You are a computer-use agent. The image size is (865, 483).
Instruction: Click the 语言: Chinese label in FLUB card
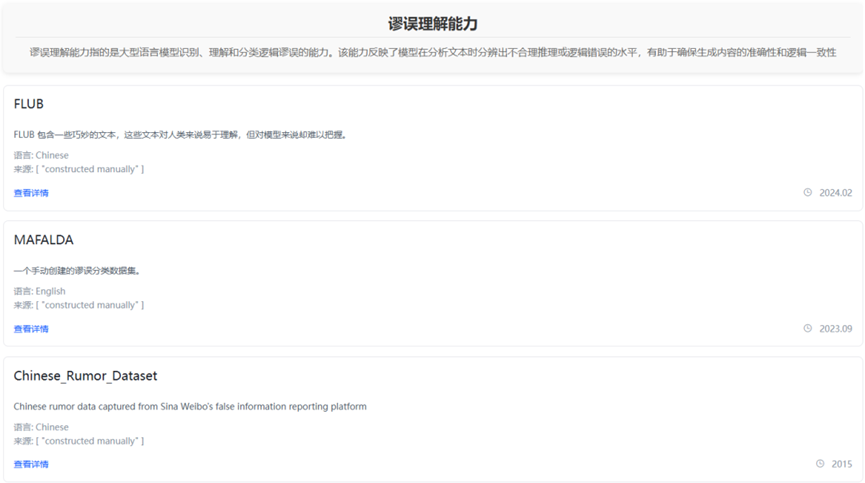tap(41, 155)
